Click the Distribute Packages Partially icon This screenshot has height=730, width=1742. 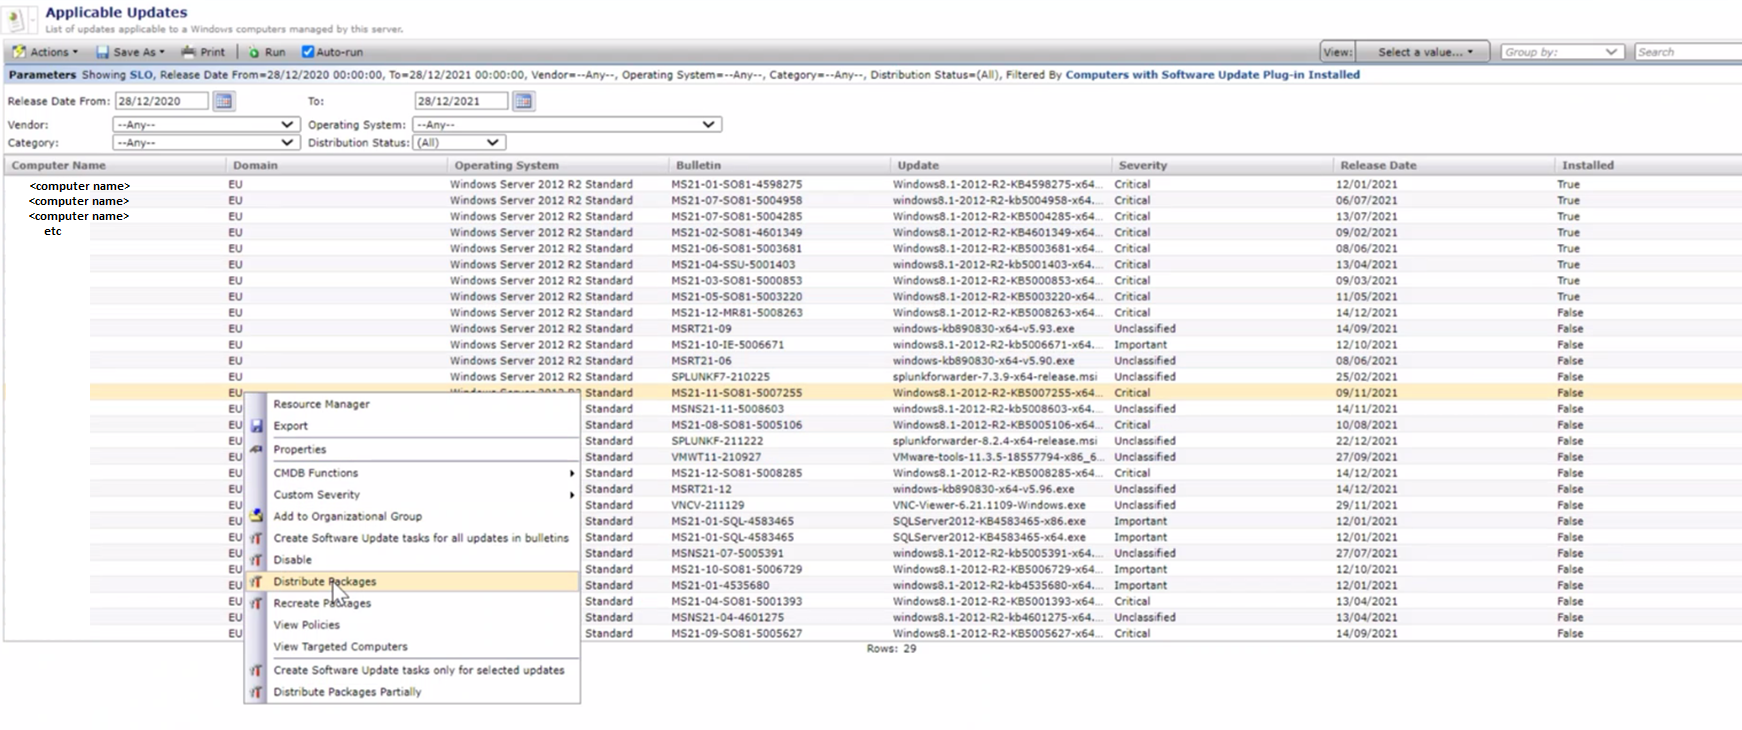(257, 692)
